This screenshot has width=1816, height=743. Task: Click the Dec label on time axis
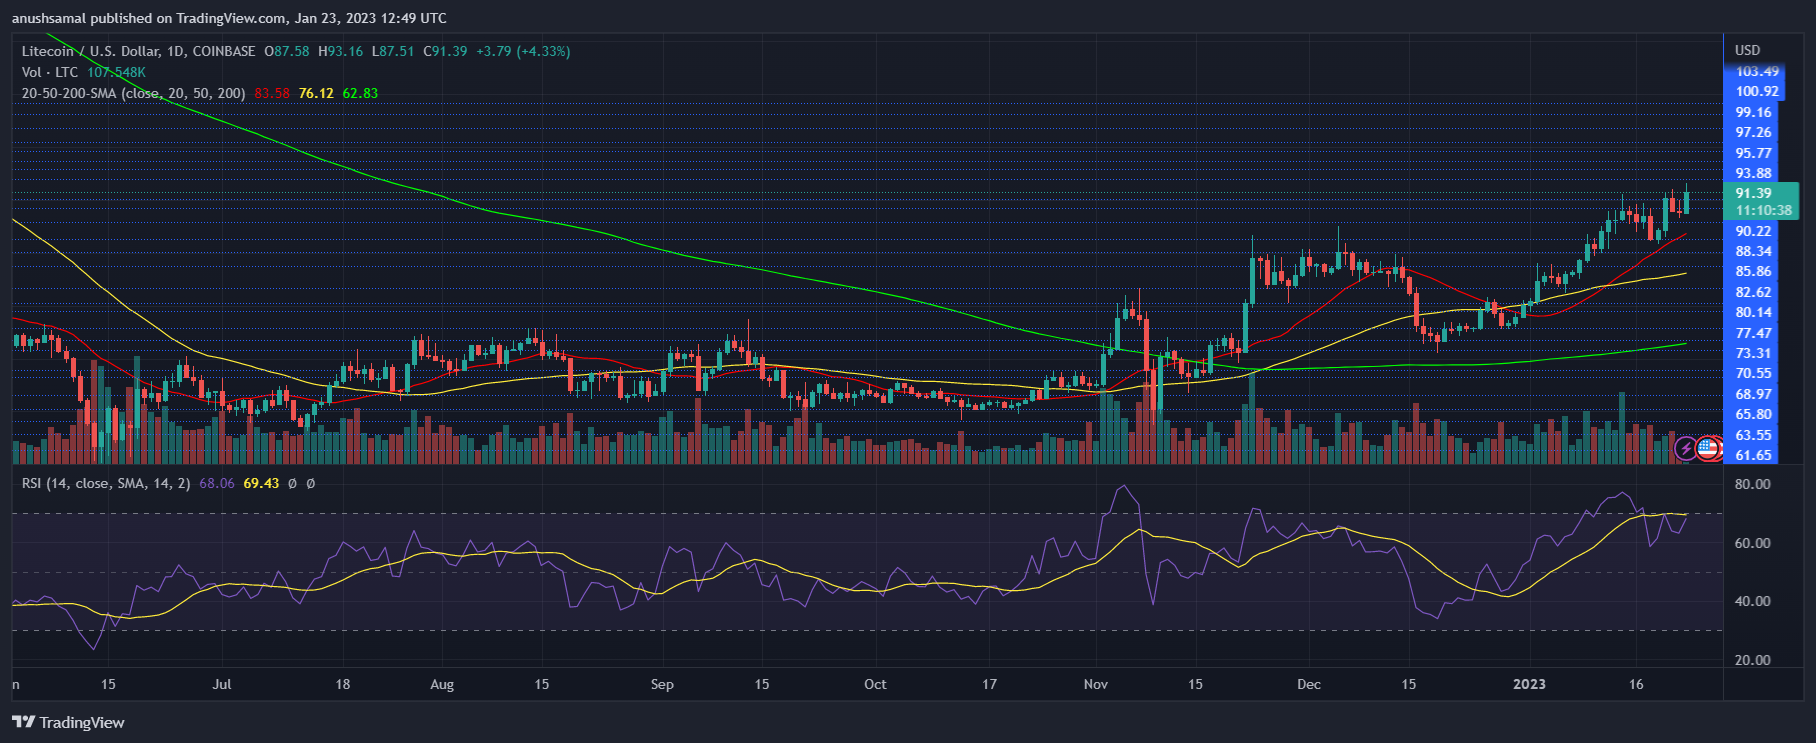(1309, 684)
